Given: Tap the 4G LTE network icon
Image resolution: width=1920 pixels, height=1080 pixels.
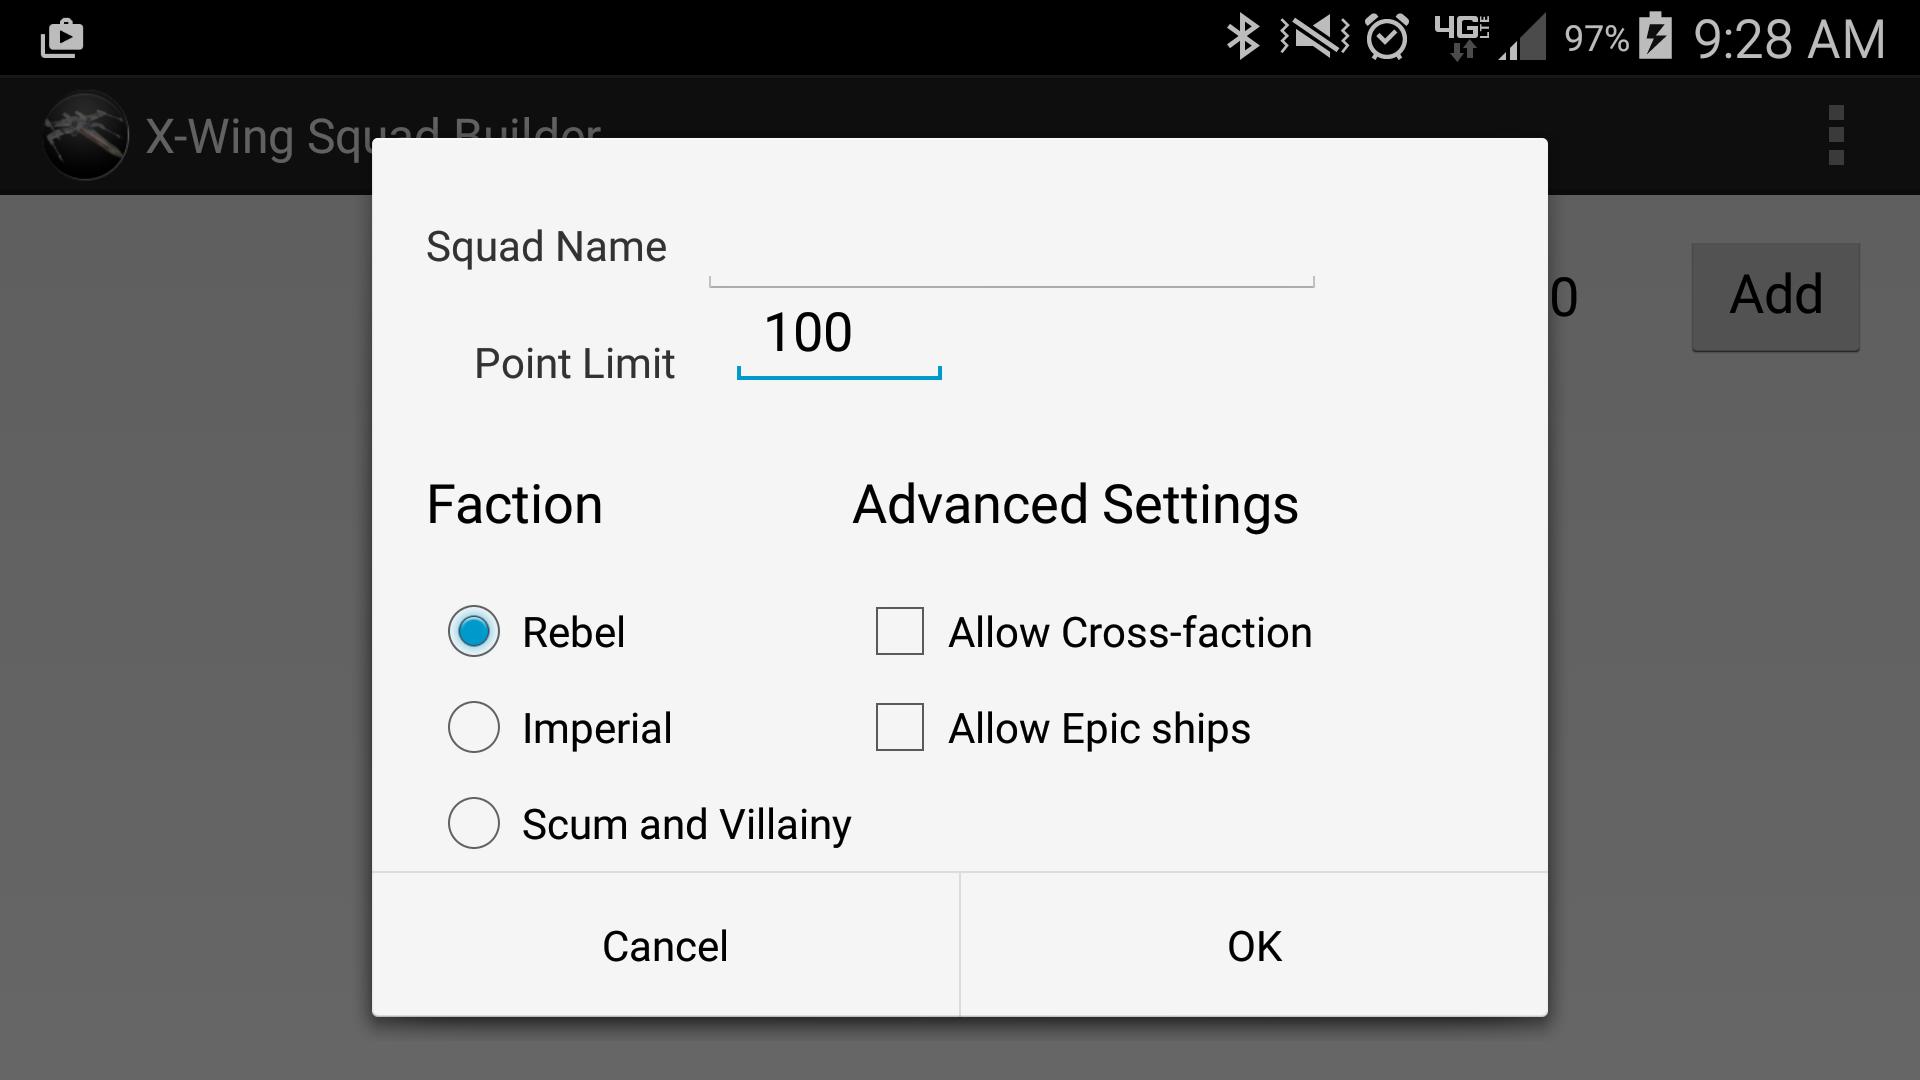Looking at the screenshot, I should [x=1460, y=37].
